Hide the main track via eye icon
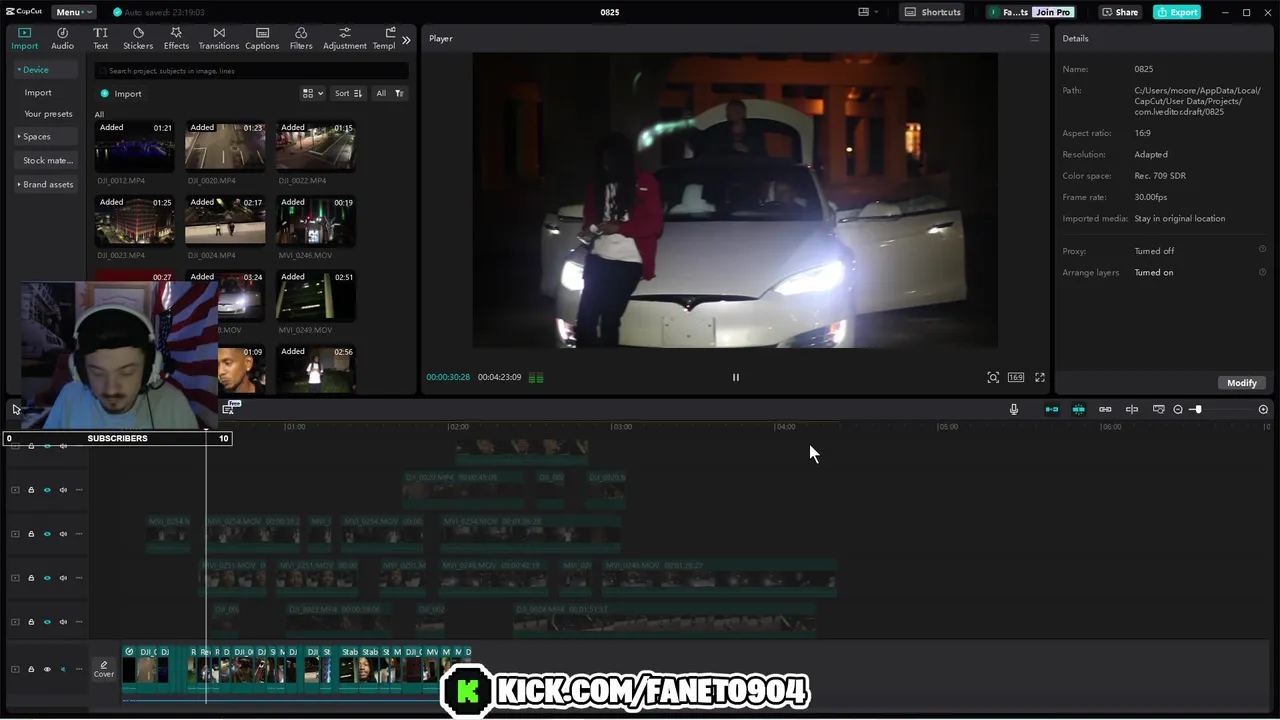 click(47, 669)
